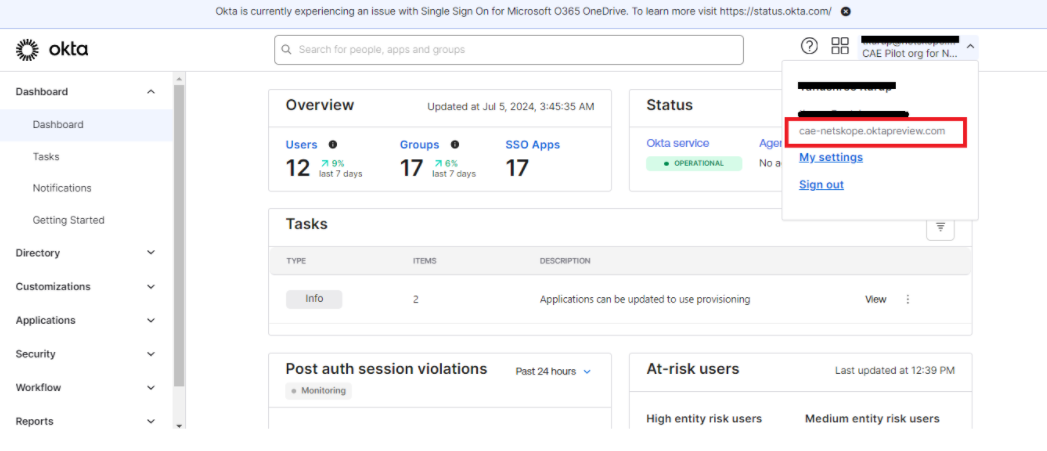Click Sign out link
This screenshot has width=1047, height=451.
[x=821, y=184]
